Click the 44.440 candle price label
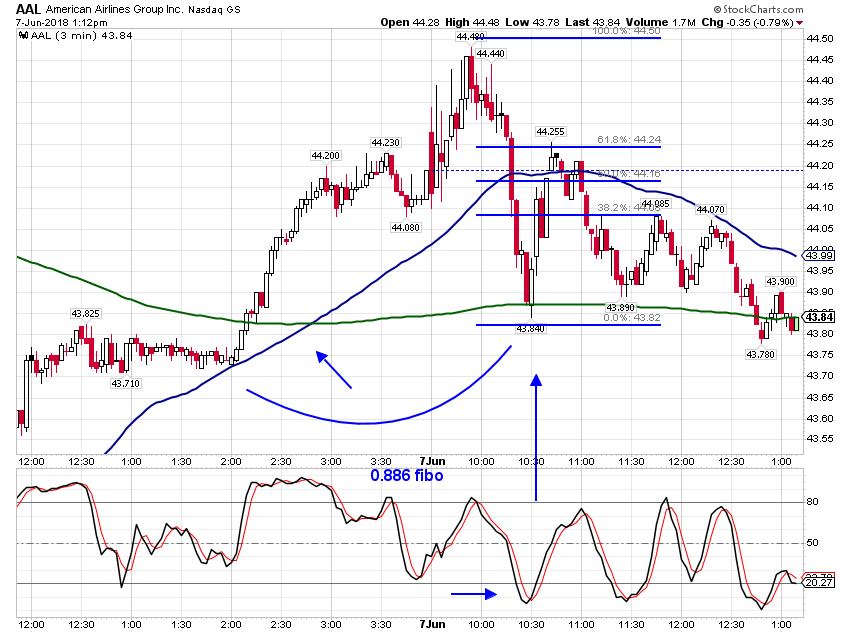Viewport: 850px width, 633px height. 490,54
